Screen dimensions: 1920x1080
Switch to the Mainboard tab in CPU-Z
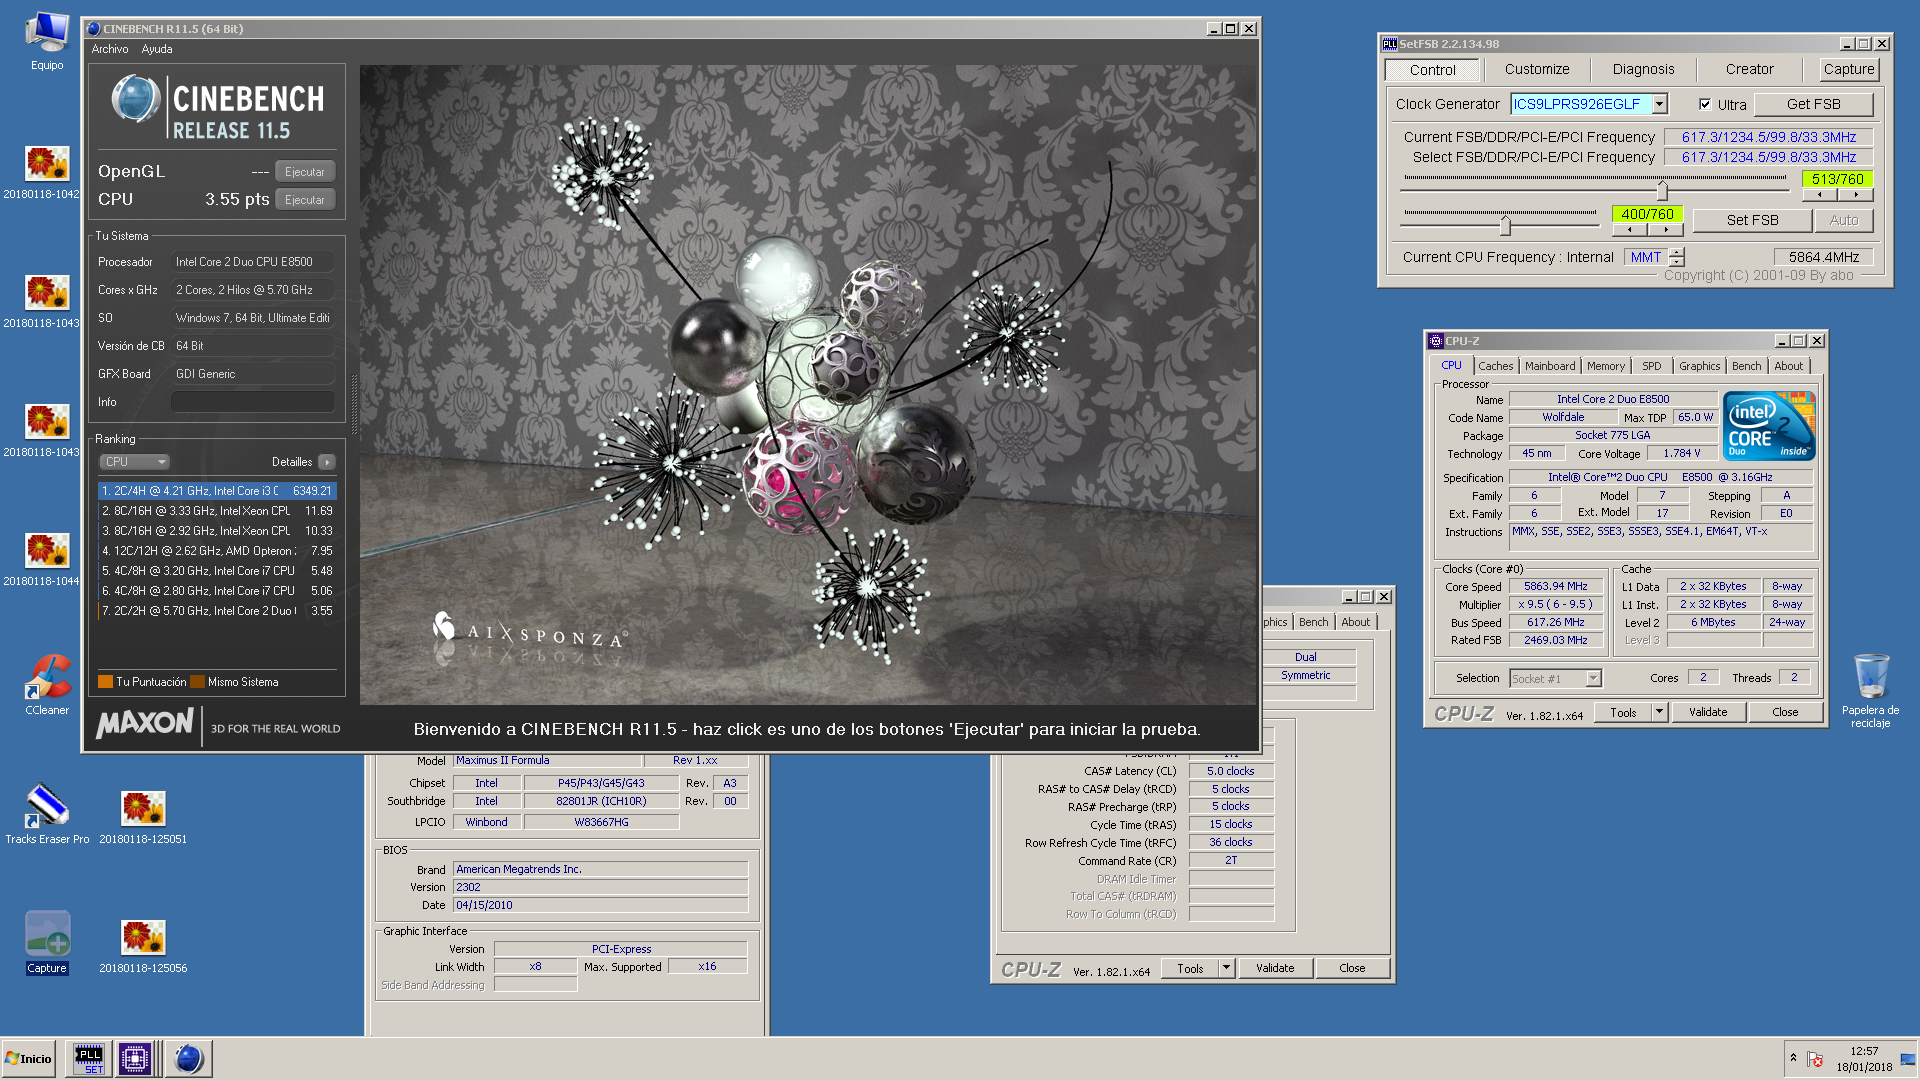pyautogui.click(x=1550, y=366)
